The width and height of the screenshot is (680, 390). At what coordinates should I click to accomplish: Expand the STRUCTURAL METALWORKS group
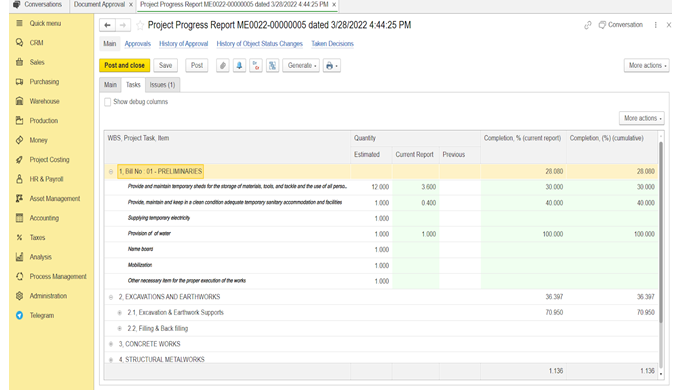coord(111,360)
